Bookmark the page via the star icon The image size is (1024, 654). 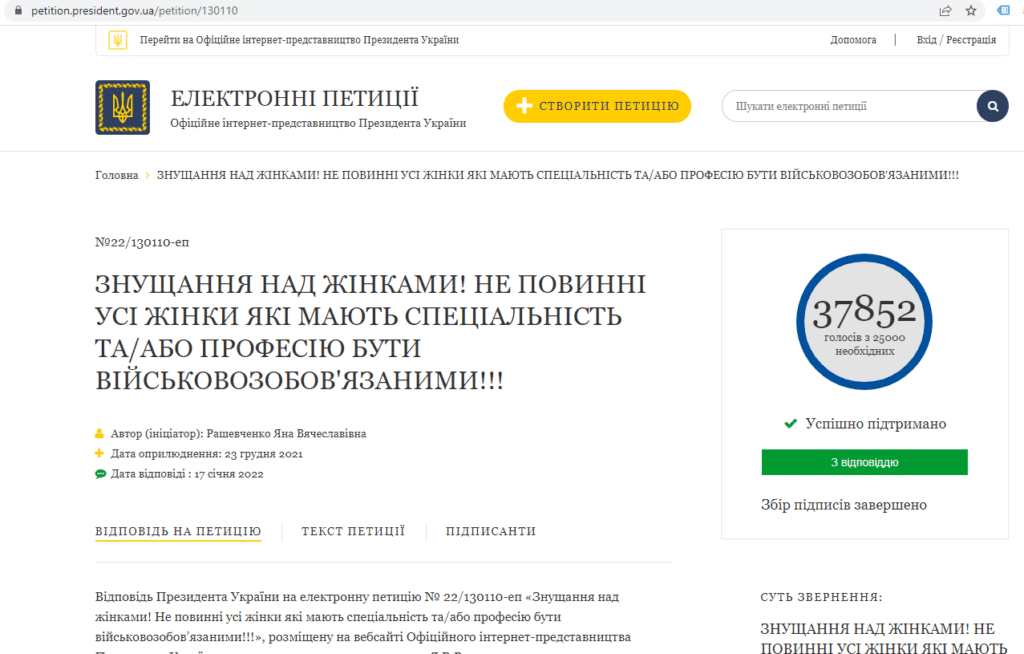[970, 12]
